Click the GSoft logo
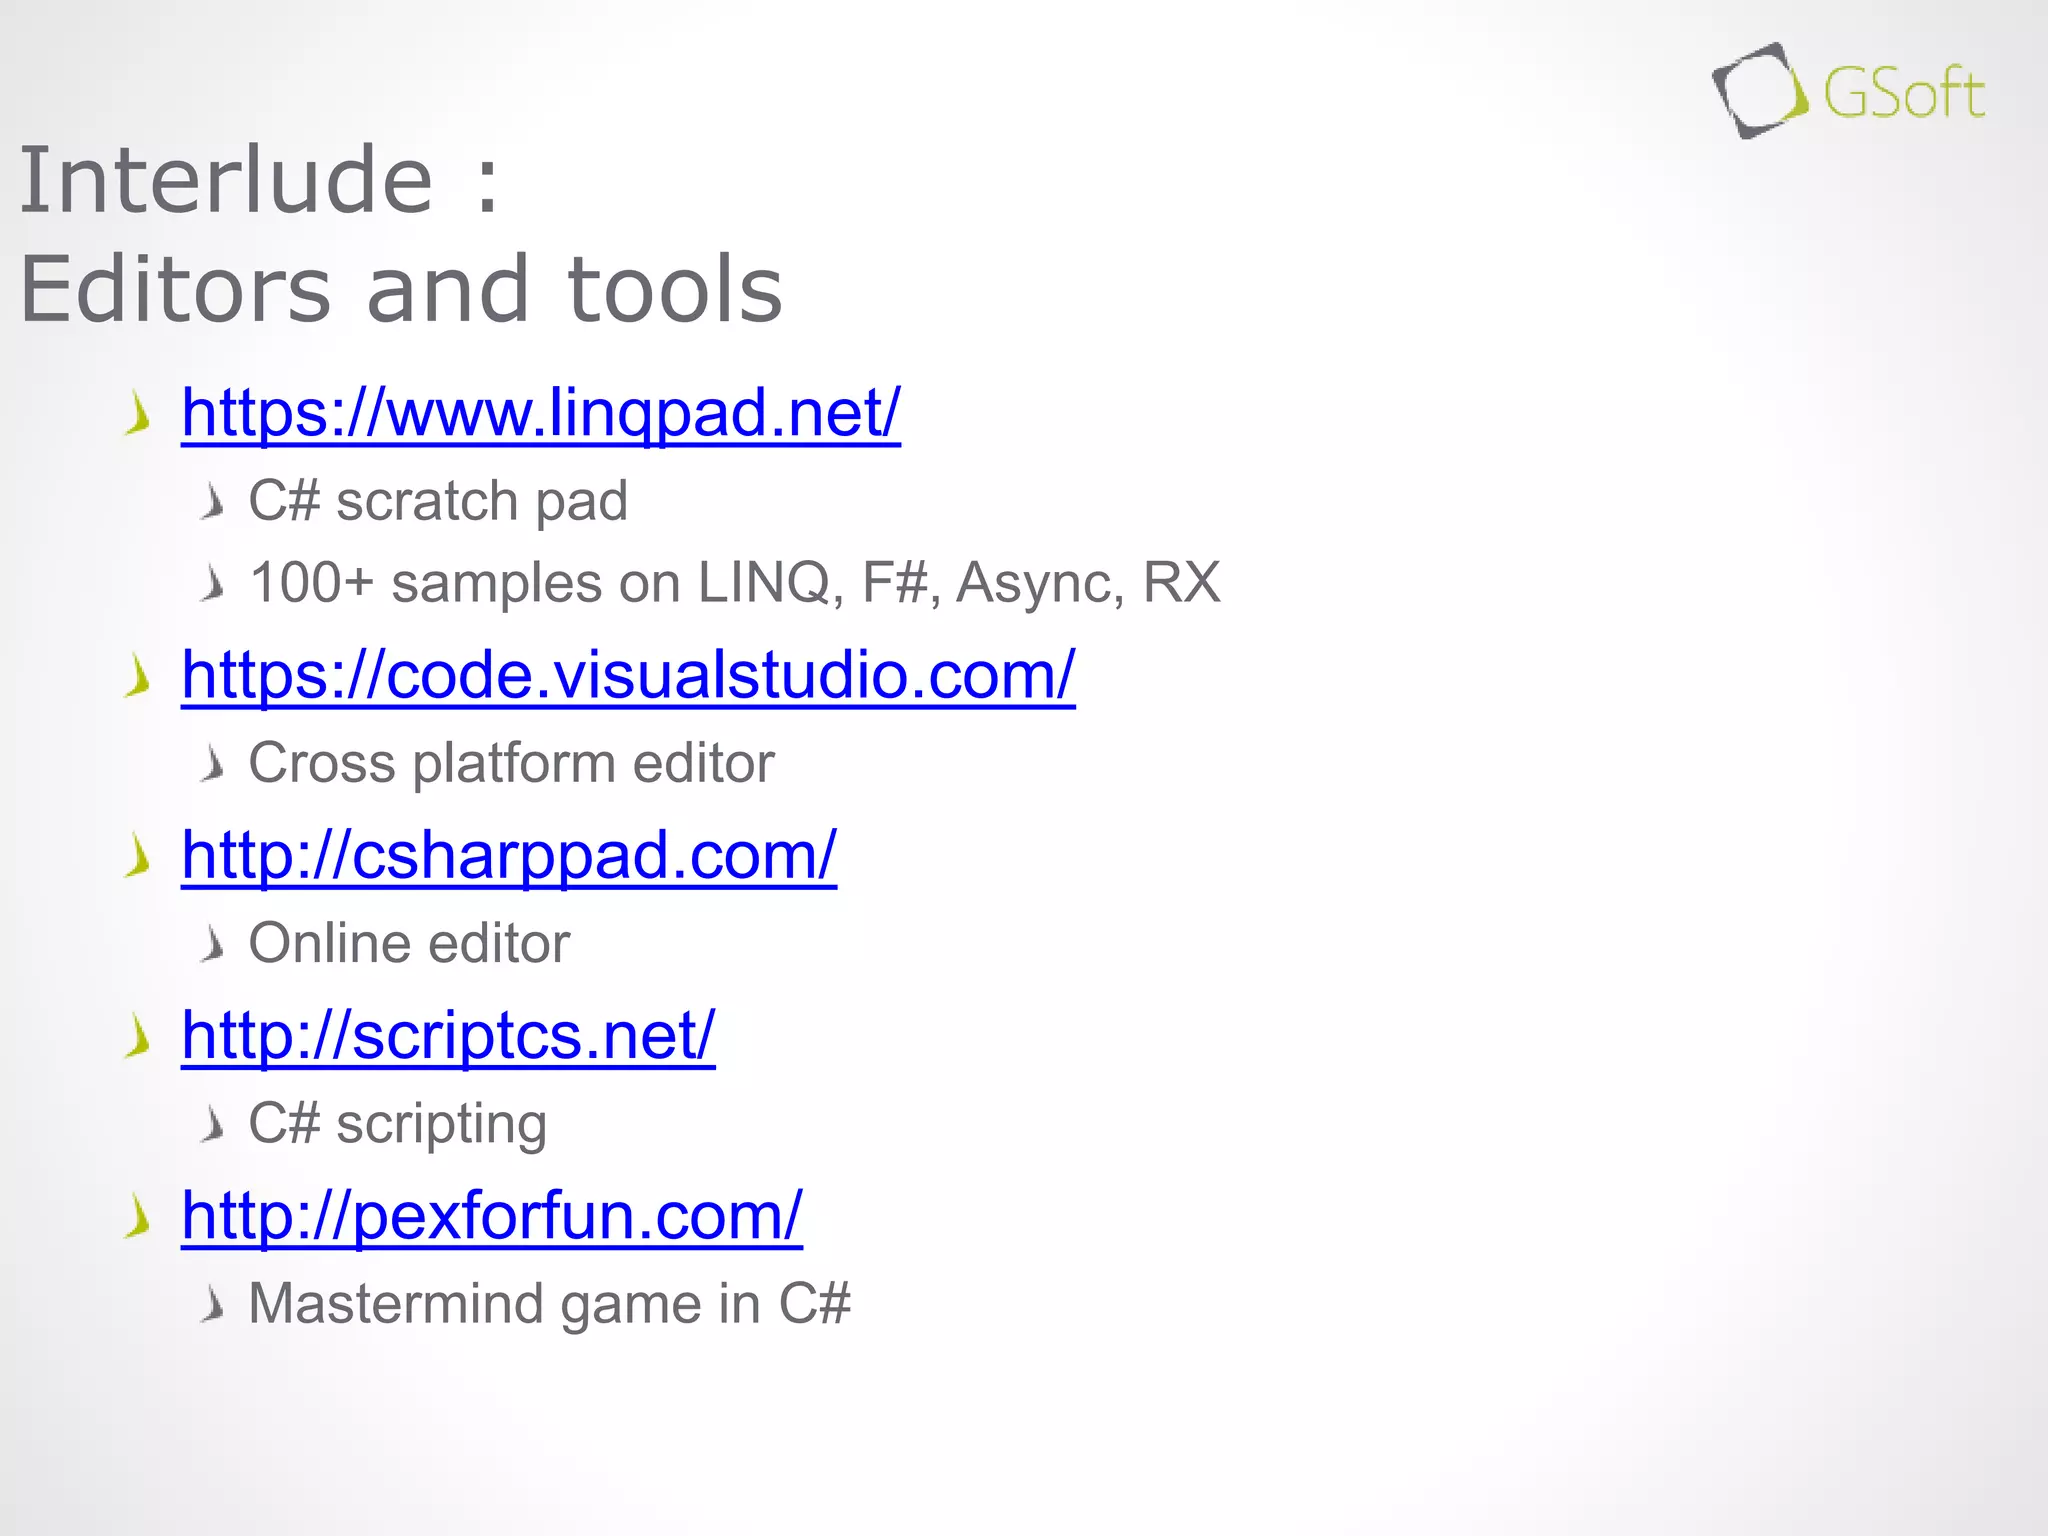Screen dimensions: 2048x1536 point(1848,91)
